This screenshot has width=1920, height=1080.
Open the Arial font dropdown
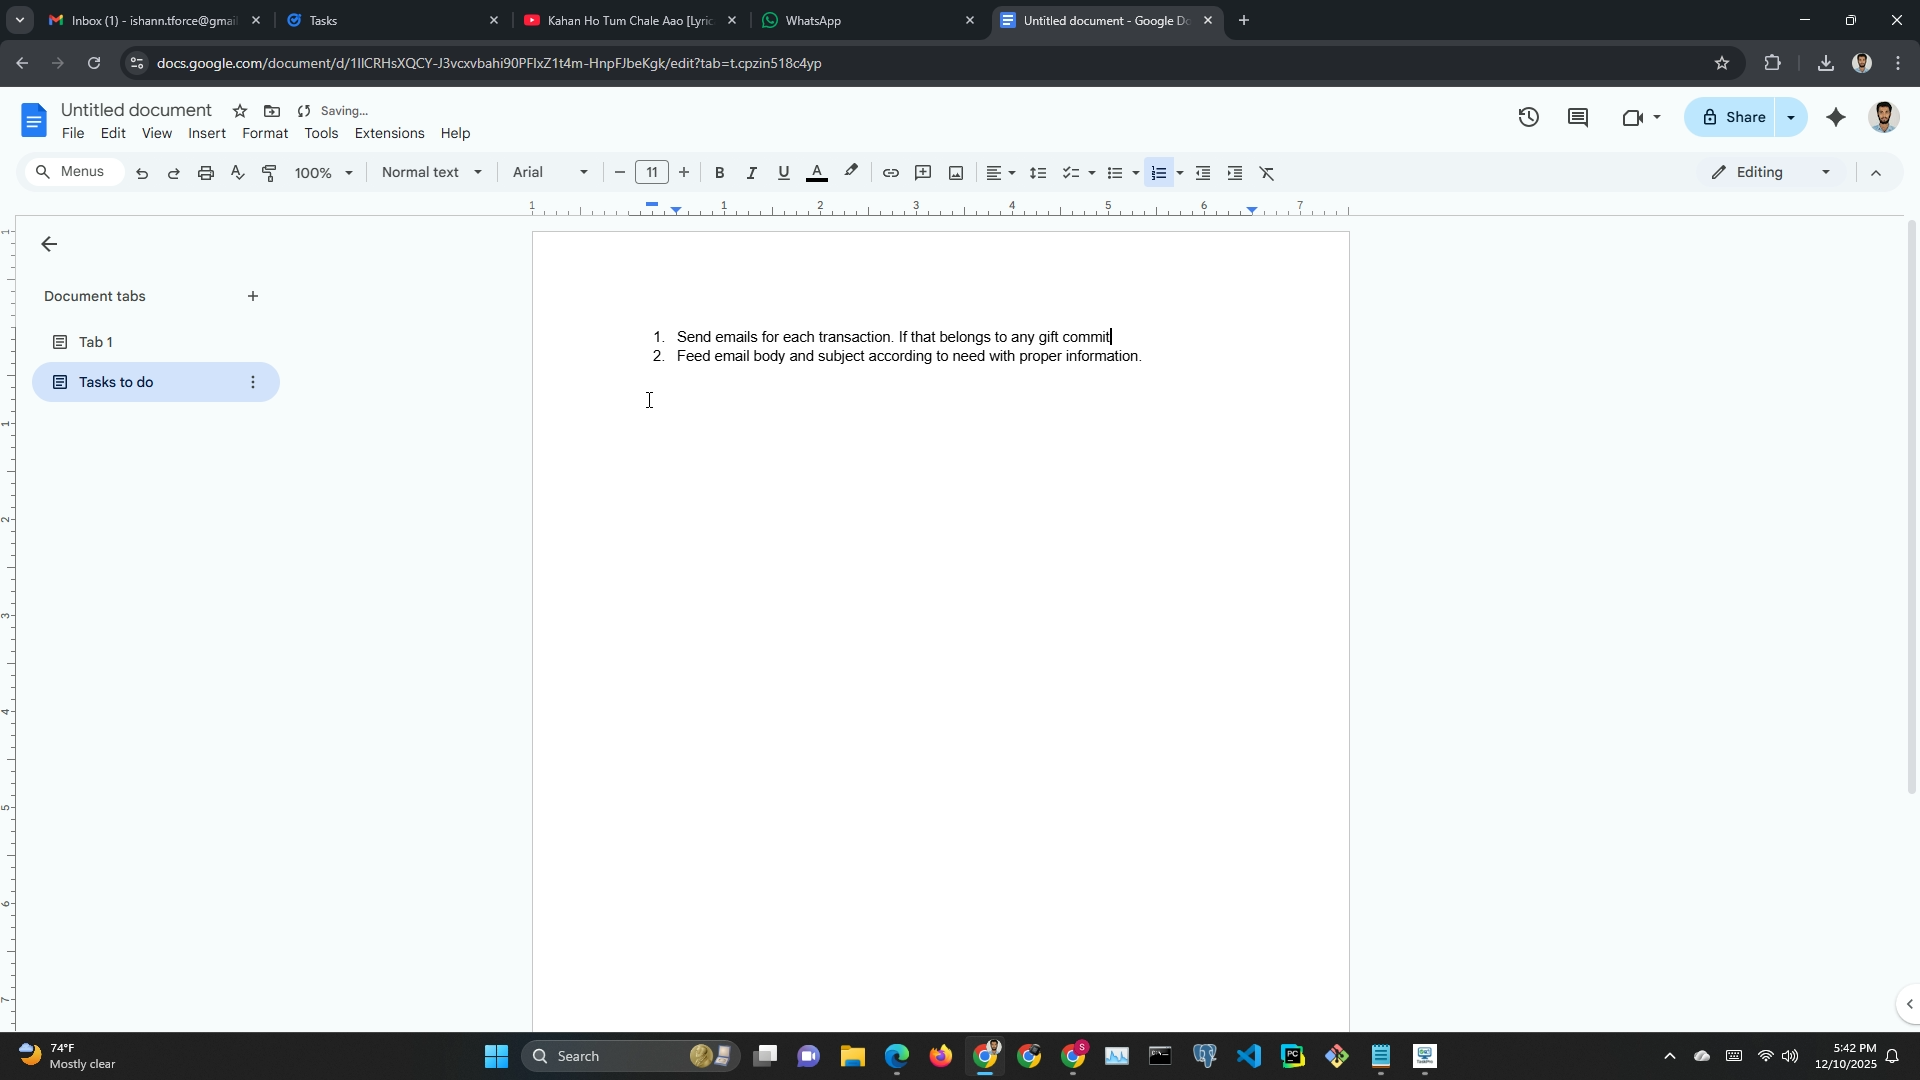pos(549,172)
